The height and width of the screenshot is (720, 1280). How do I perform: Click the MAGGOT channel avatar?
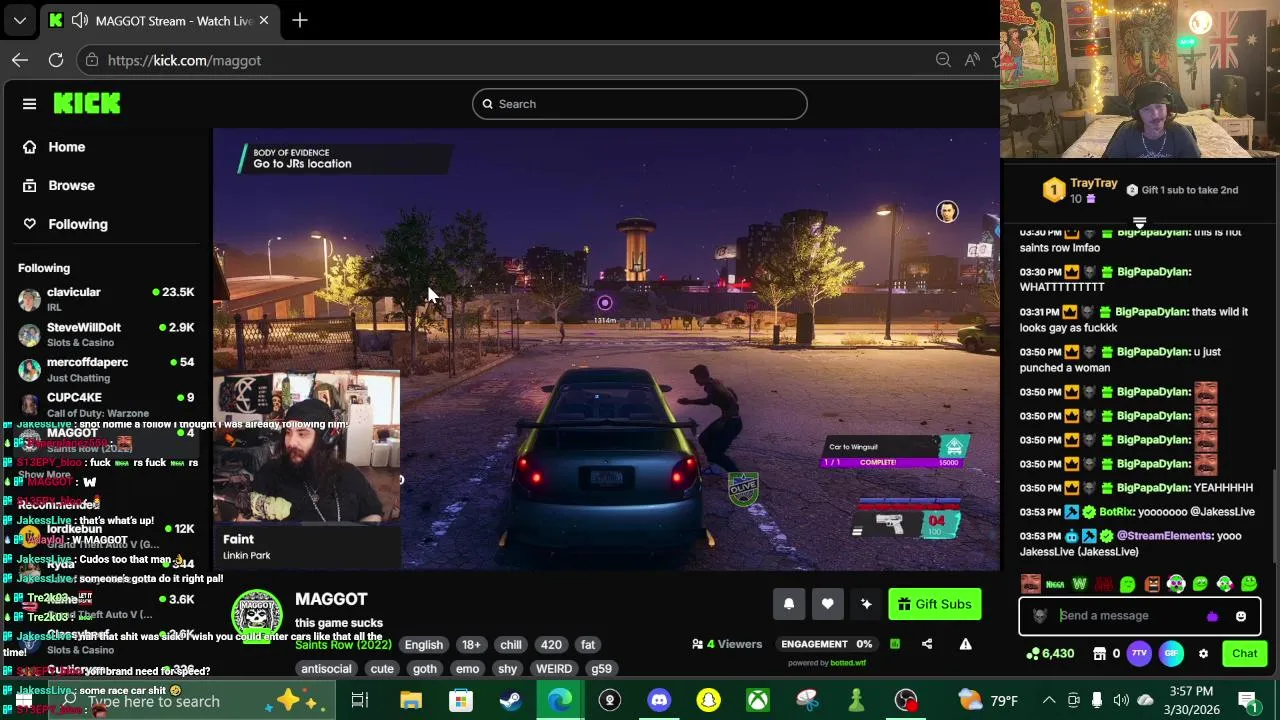click(257, 615)
